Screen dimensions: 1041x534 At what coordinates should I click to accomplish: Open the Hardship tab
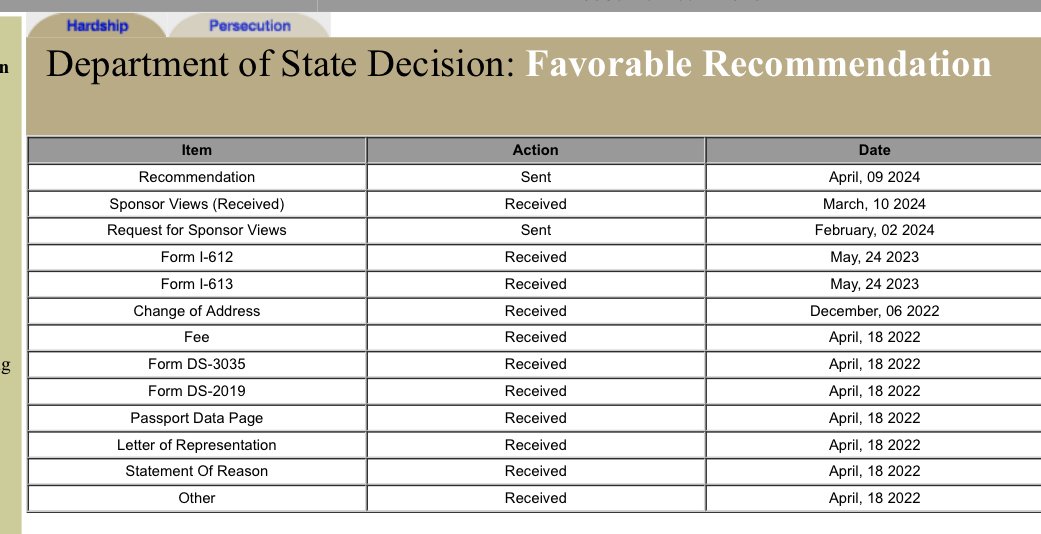97,26
